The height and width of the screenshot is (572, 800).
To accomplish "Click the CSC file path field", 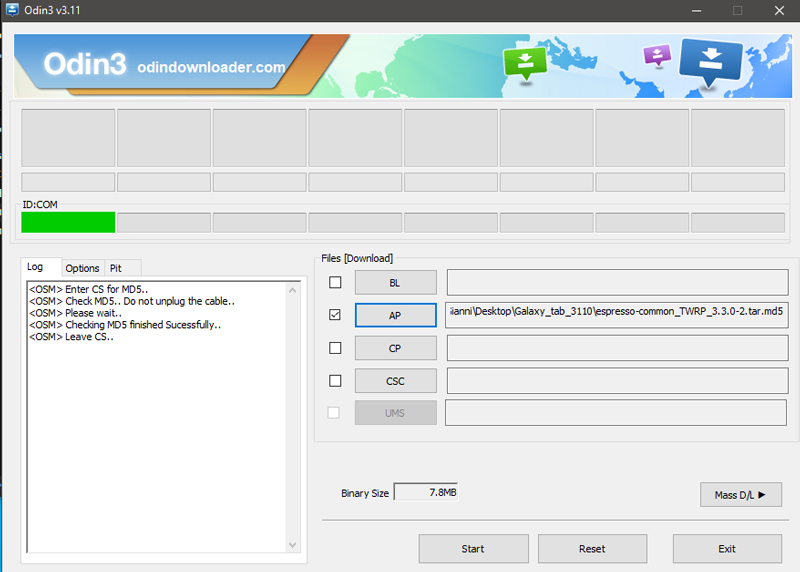I will [617, 381].
